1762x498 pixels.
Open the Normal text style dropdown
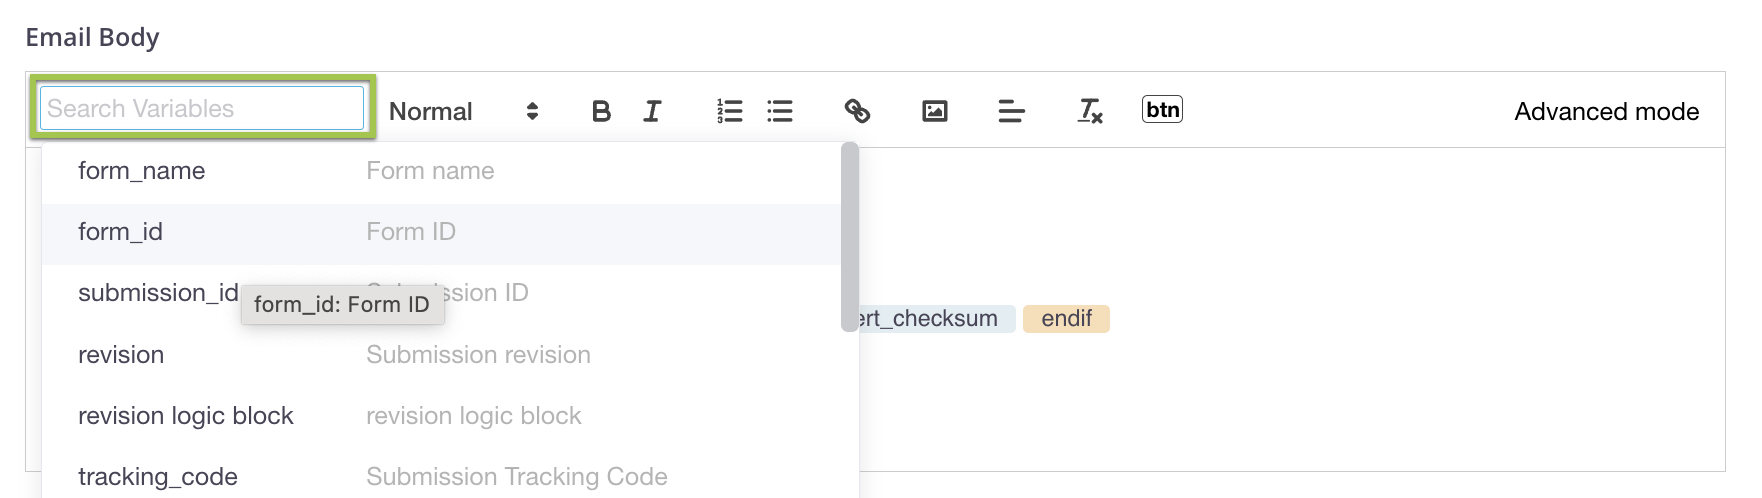coord(463,111)
